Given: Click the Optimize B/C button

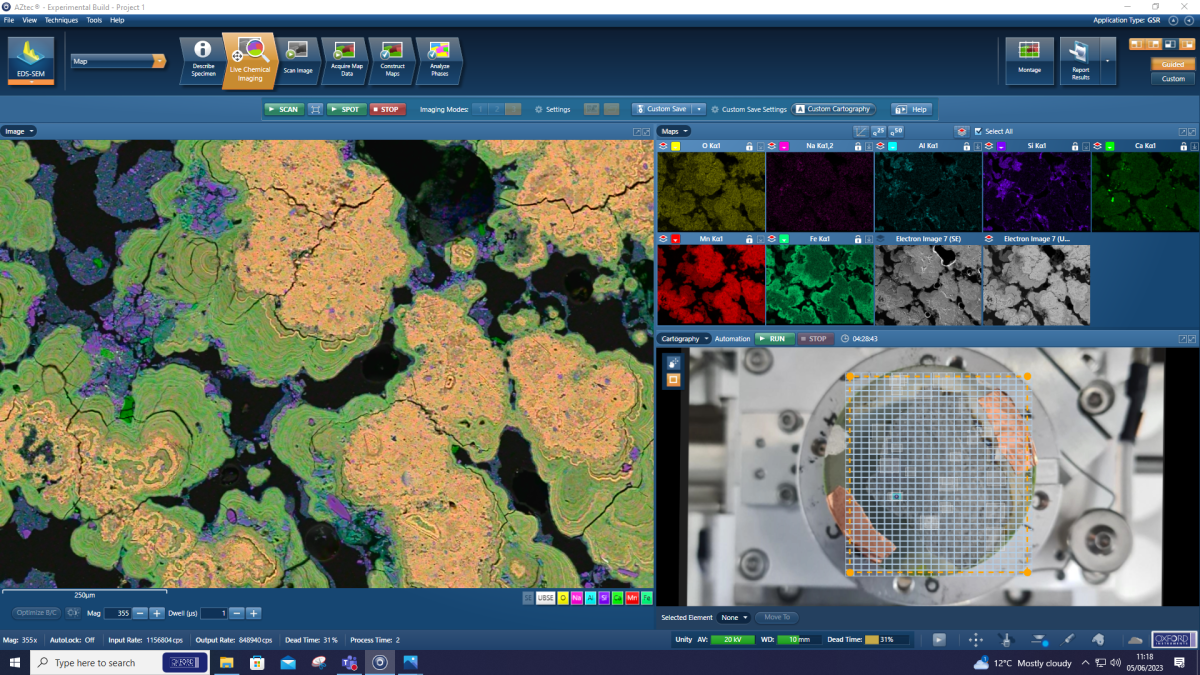Looking at the screenshot, I should click(x=37, y=612).
